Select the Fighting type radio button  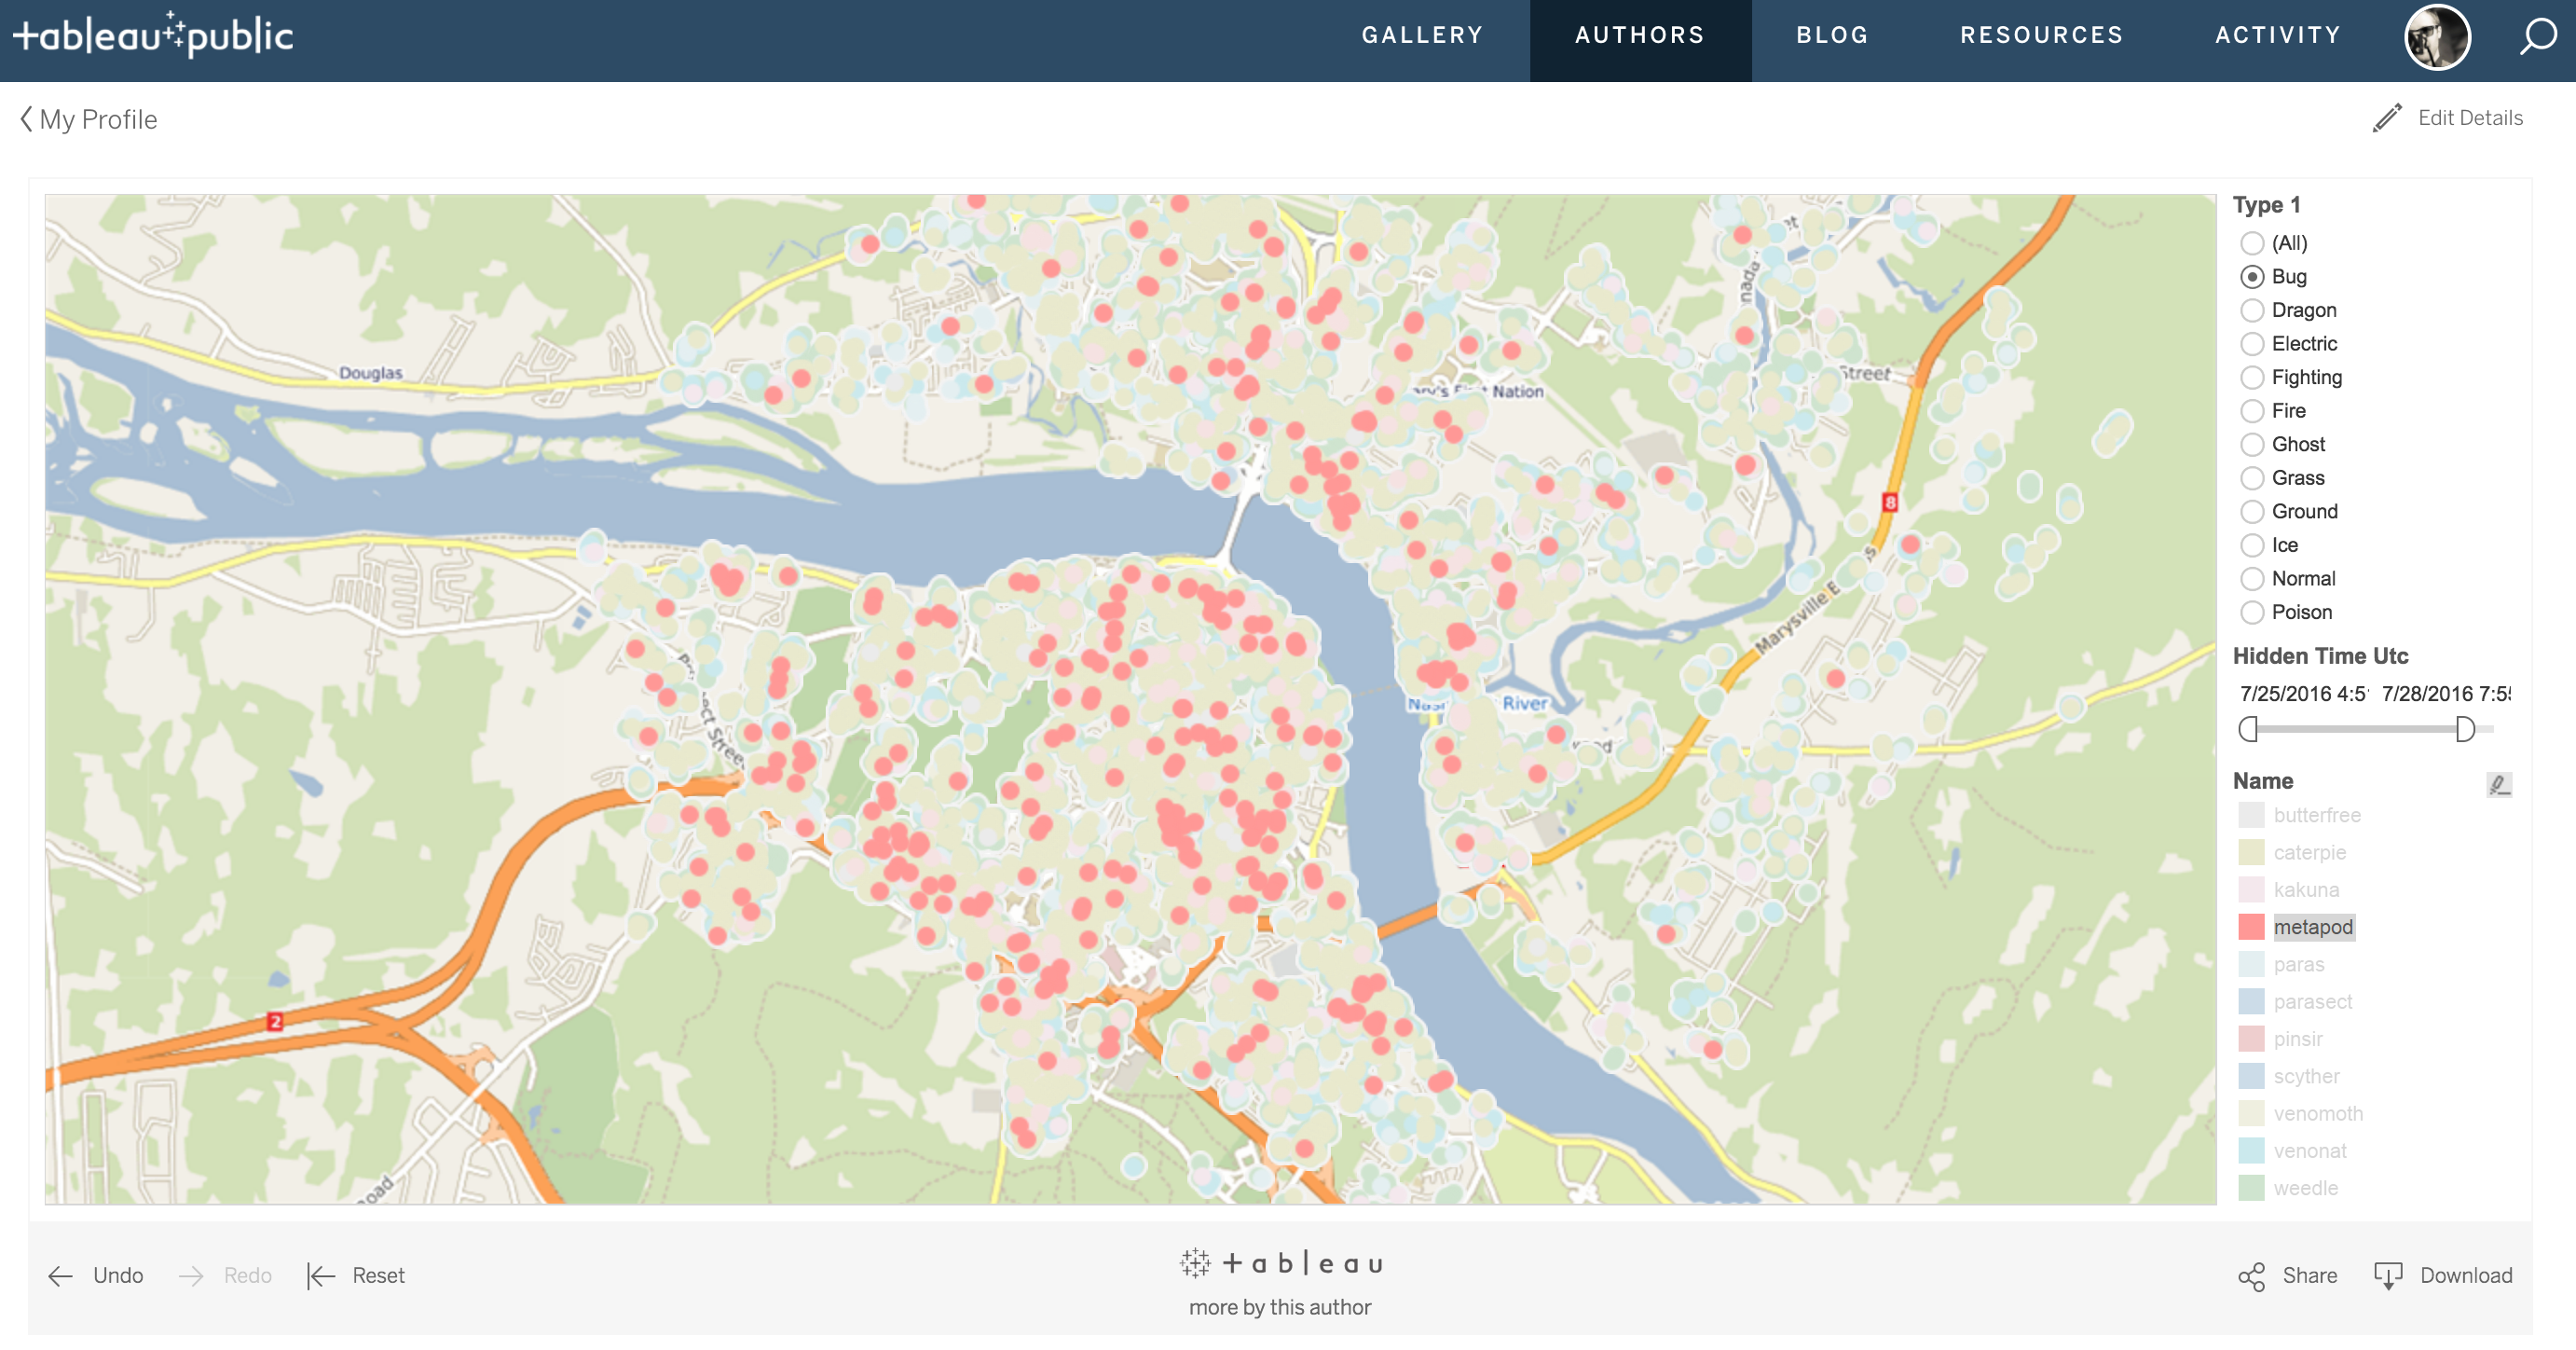tap(2251, 377)
